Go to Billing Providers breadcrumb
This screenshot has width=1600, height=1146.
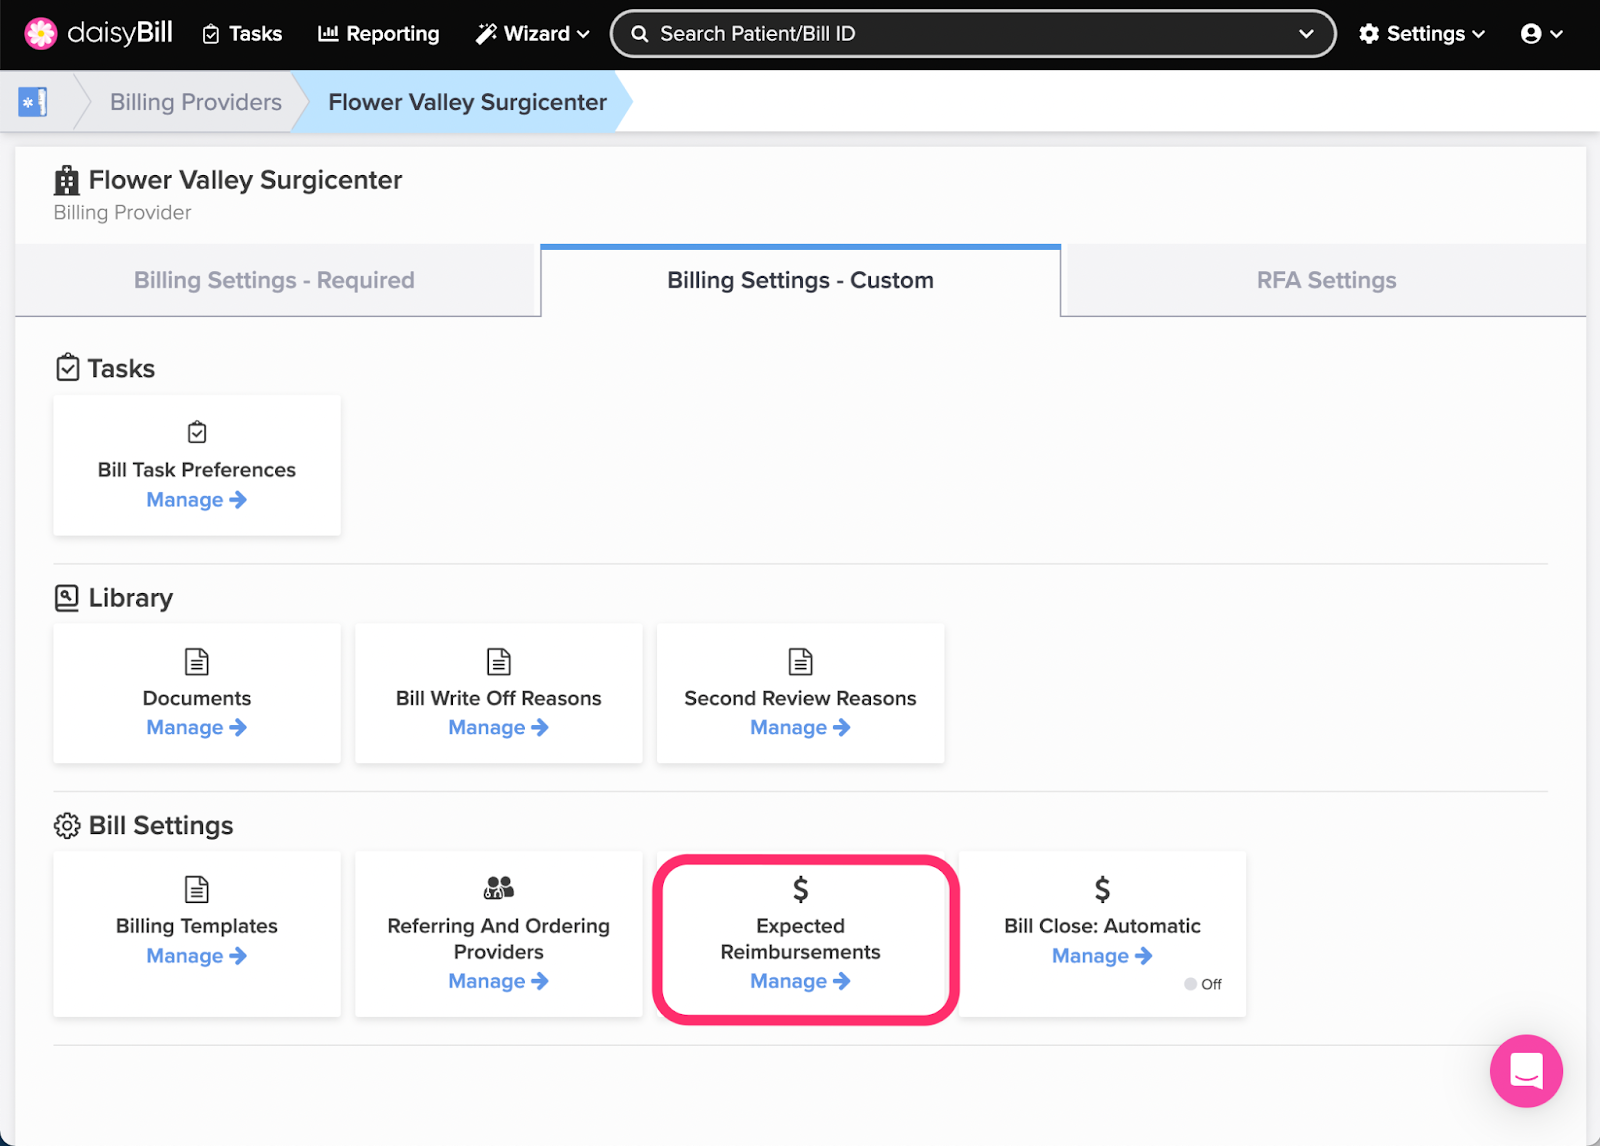point(196,102)
